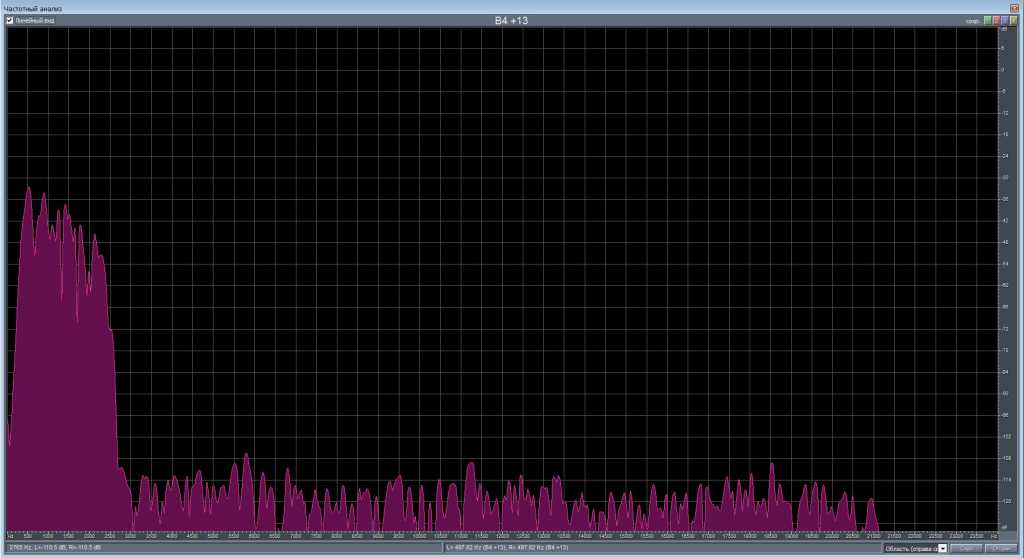Click the L/R peak frequency readout B4 +13
Screen dimensions: 1024x558
[x=507, y=548]
